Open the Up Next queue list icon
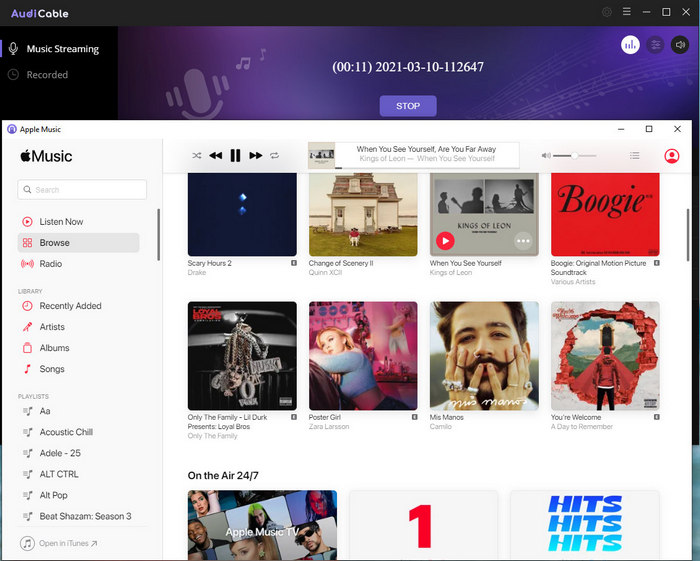Screen dimensions: 700x561 click(x=634, y=155)
